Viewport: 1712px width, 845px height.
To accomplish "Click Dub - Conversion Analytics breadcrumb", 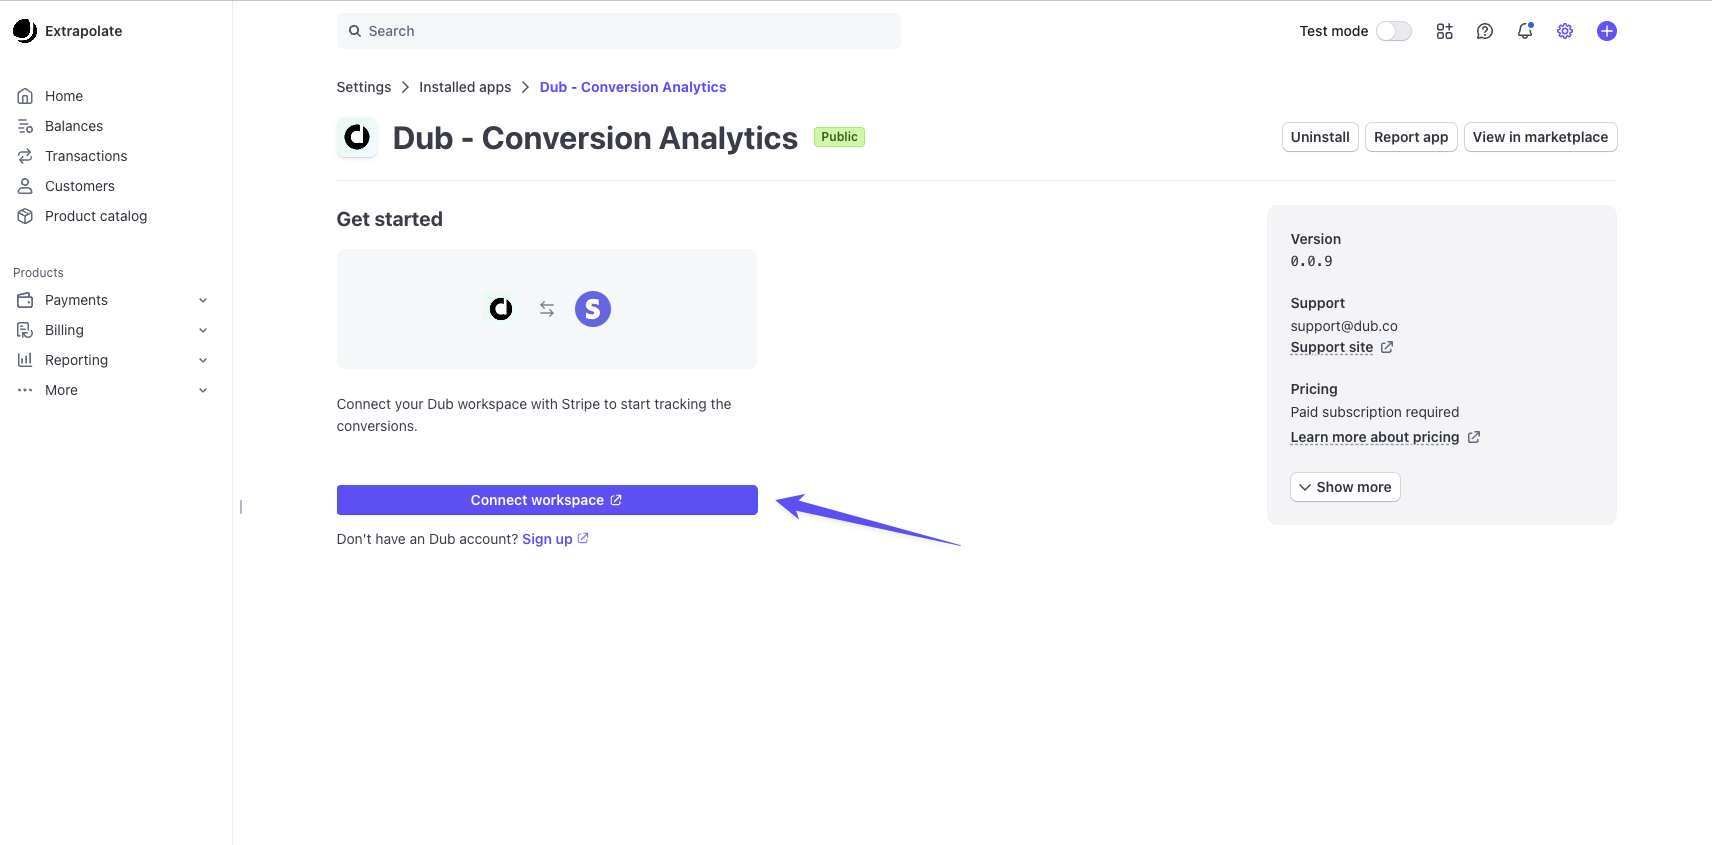I will [633, 87].
